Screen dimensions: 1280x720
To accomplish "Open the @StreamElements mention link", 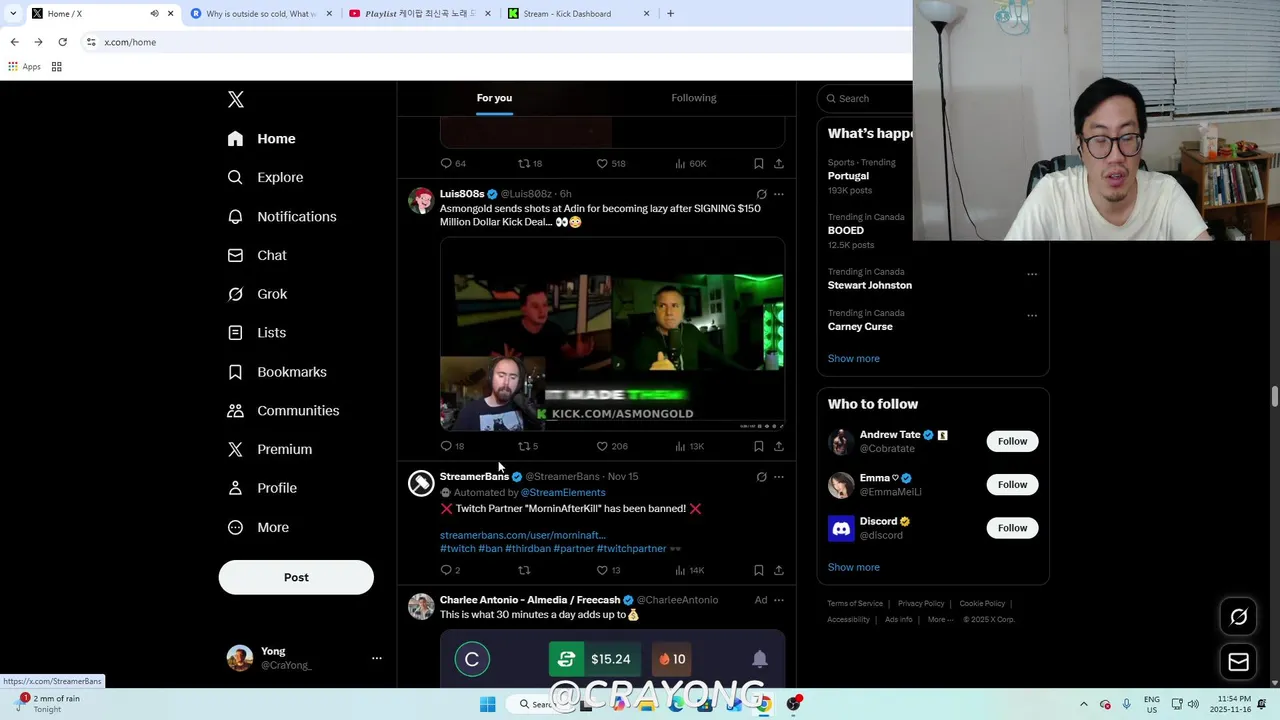I will pos(563,492).
